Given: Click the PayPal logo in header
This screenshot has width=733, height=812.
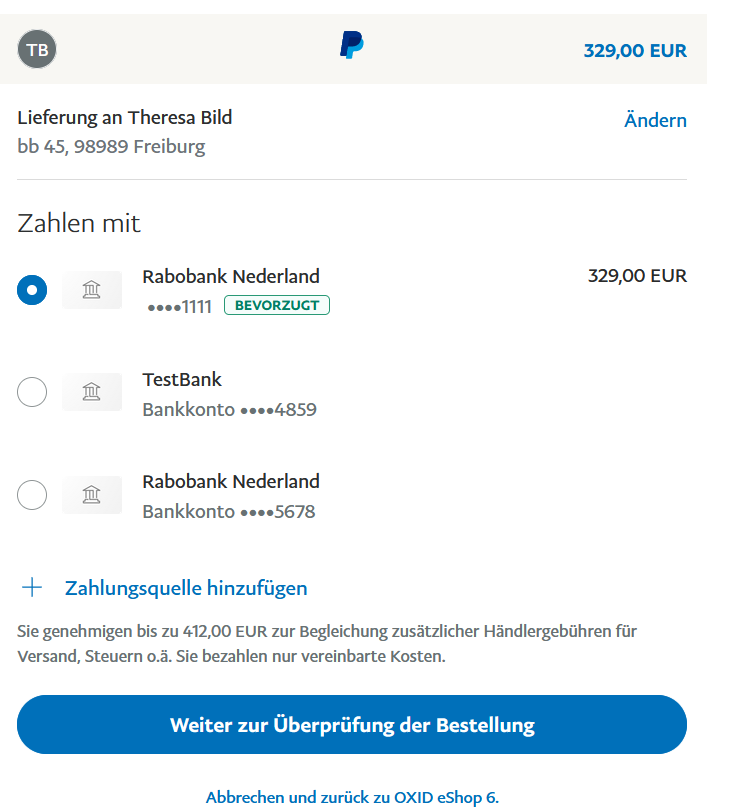Looking at the screenshot, I should (351, 45).
